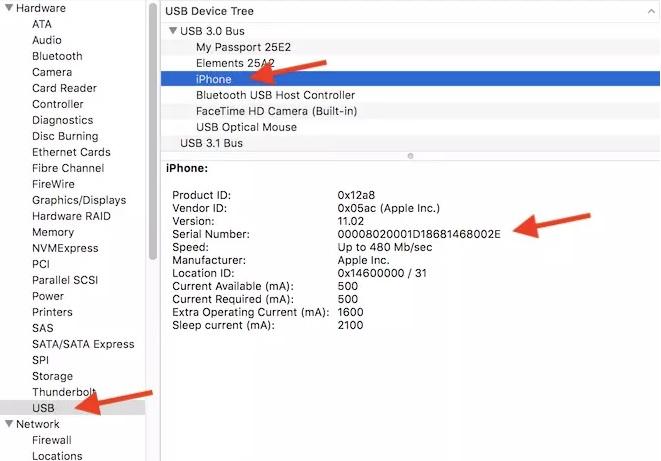The image size is (661, 461).
Task: Collapse the Network section triangle
Action: (x=8, y=423)
